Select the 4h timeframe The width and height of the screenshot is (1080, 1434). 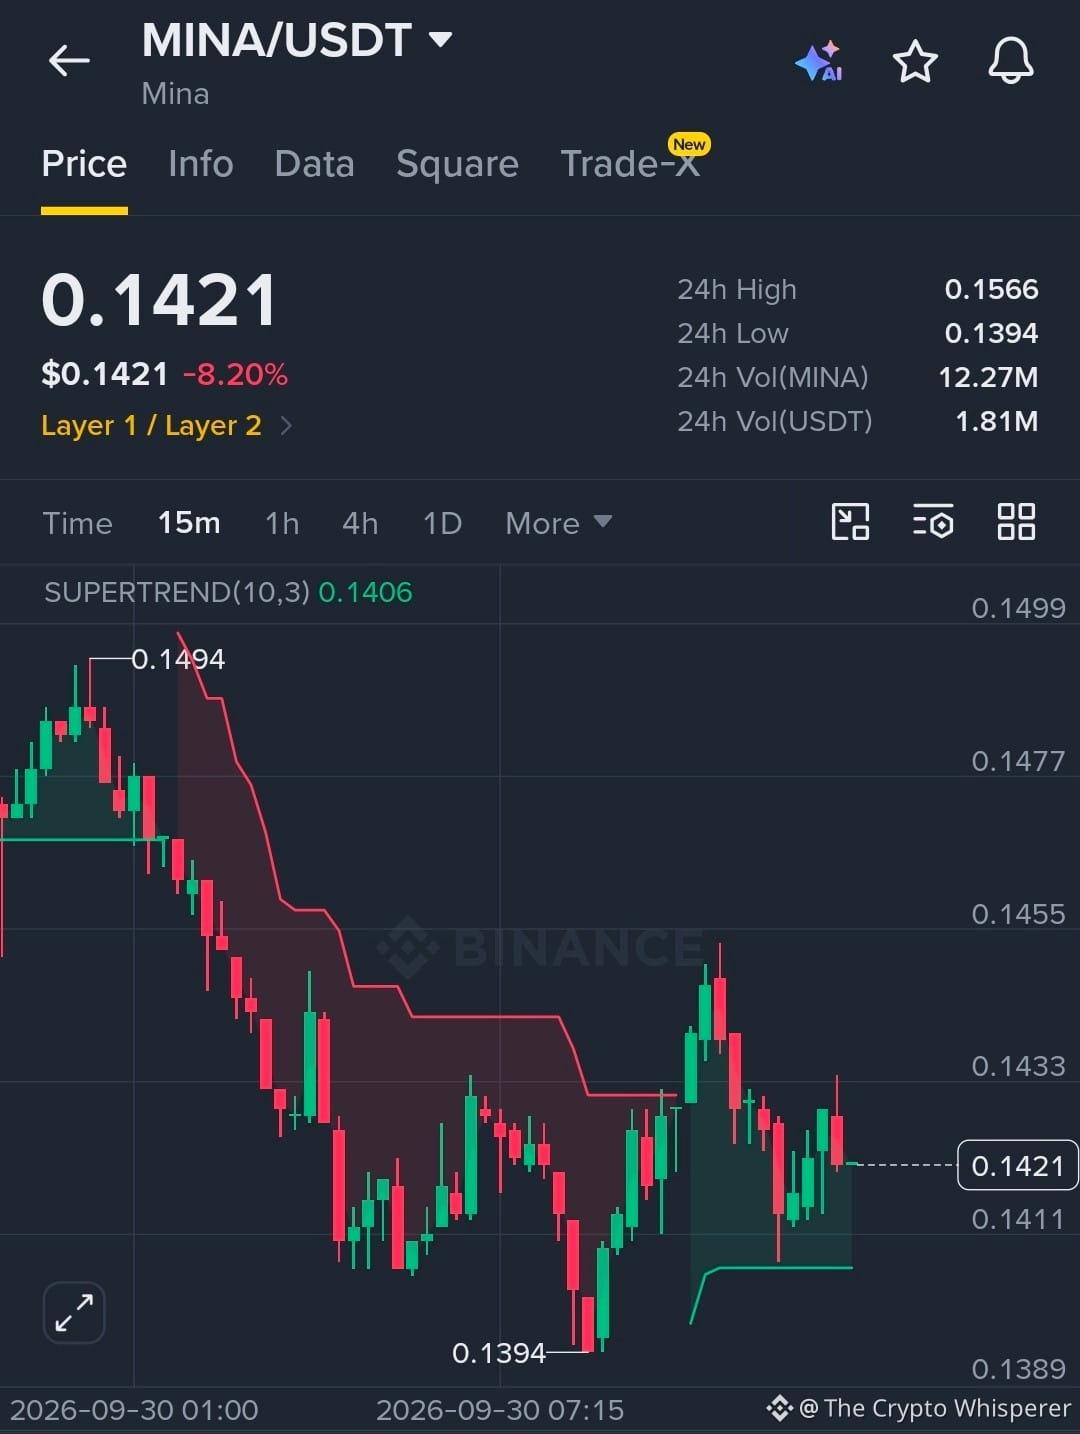360,523
